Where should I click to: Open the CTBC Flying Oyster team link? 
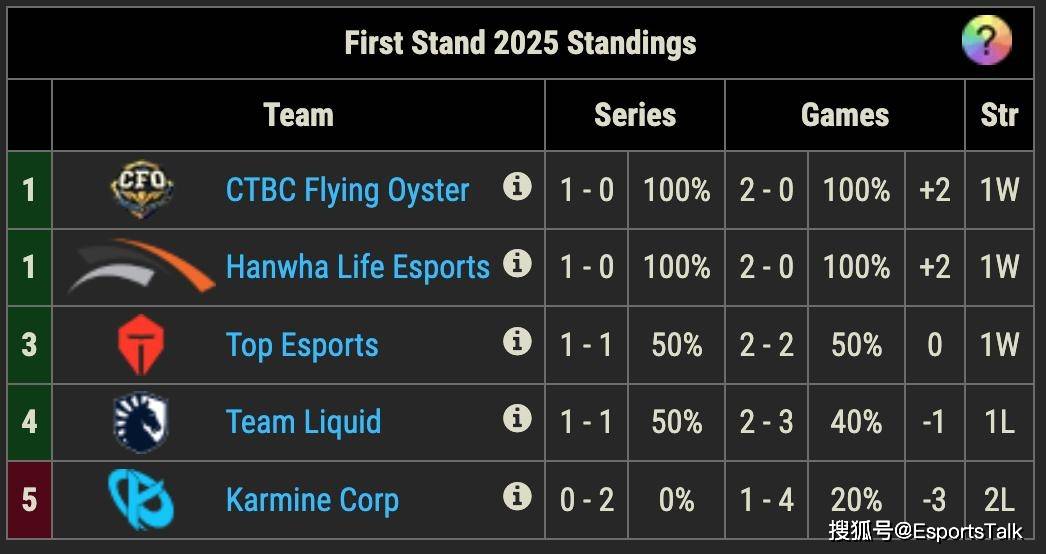(x=347, y=190)
